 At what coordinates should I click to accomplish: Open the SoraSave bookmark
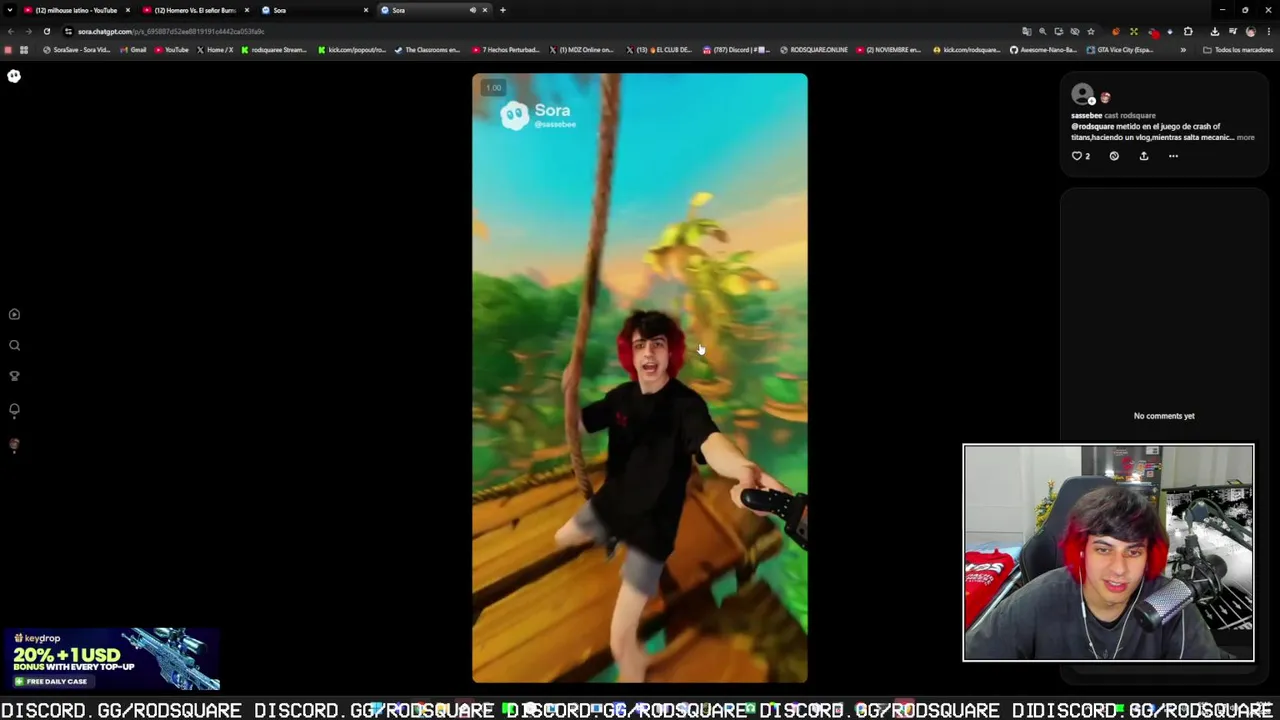pyautogui.click(x=76, y=50)
